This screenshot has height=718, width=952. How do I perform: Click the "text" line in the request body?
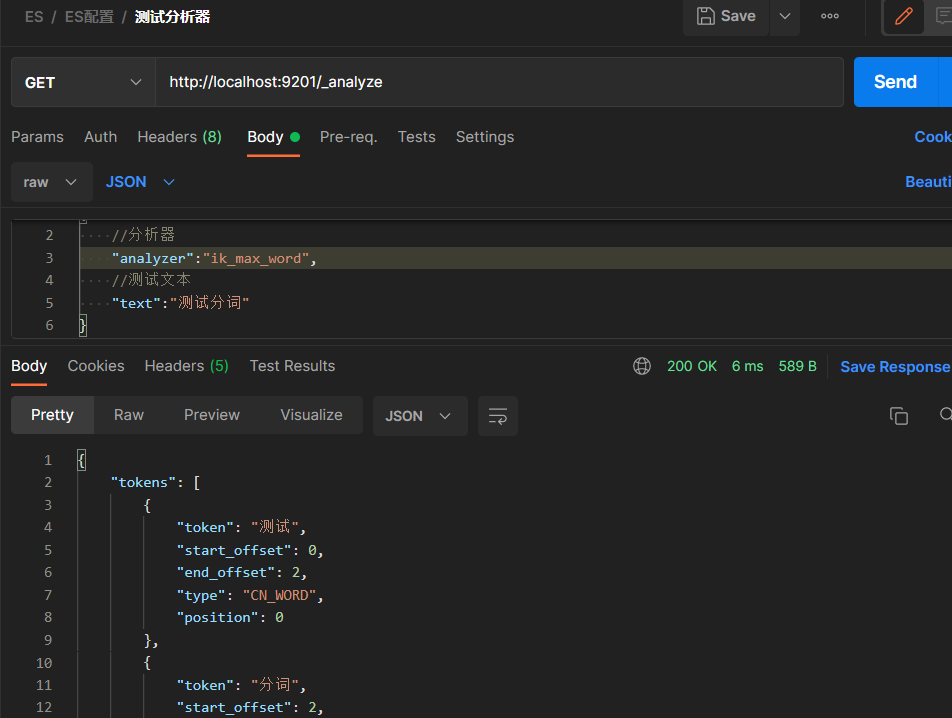[180, 303]
